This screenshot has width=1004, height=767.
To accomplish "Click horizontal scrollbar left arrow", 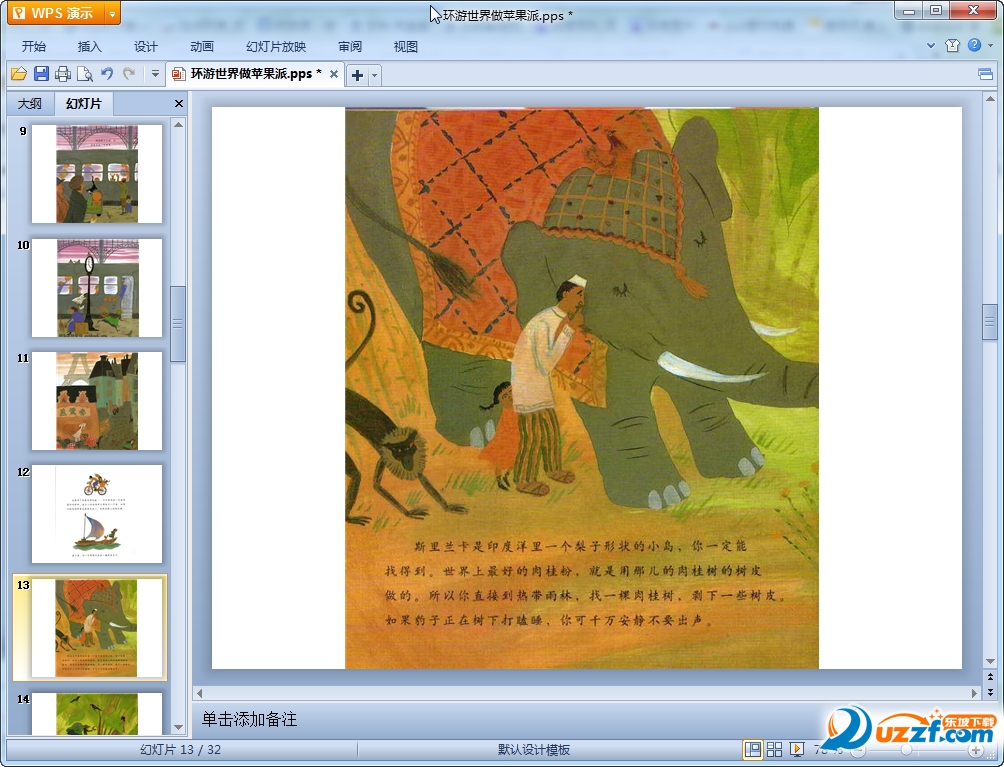I will point(199,693).
